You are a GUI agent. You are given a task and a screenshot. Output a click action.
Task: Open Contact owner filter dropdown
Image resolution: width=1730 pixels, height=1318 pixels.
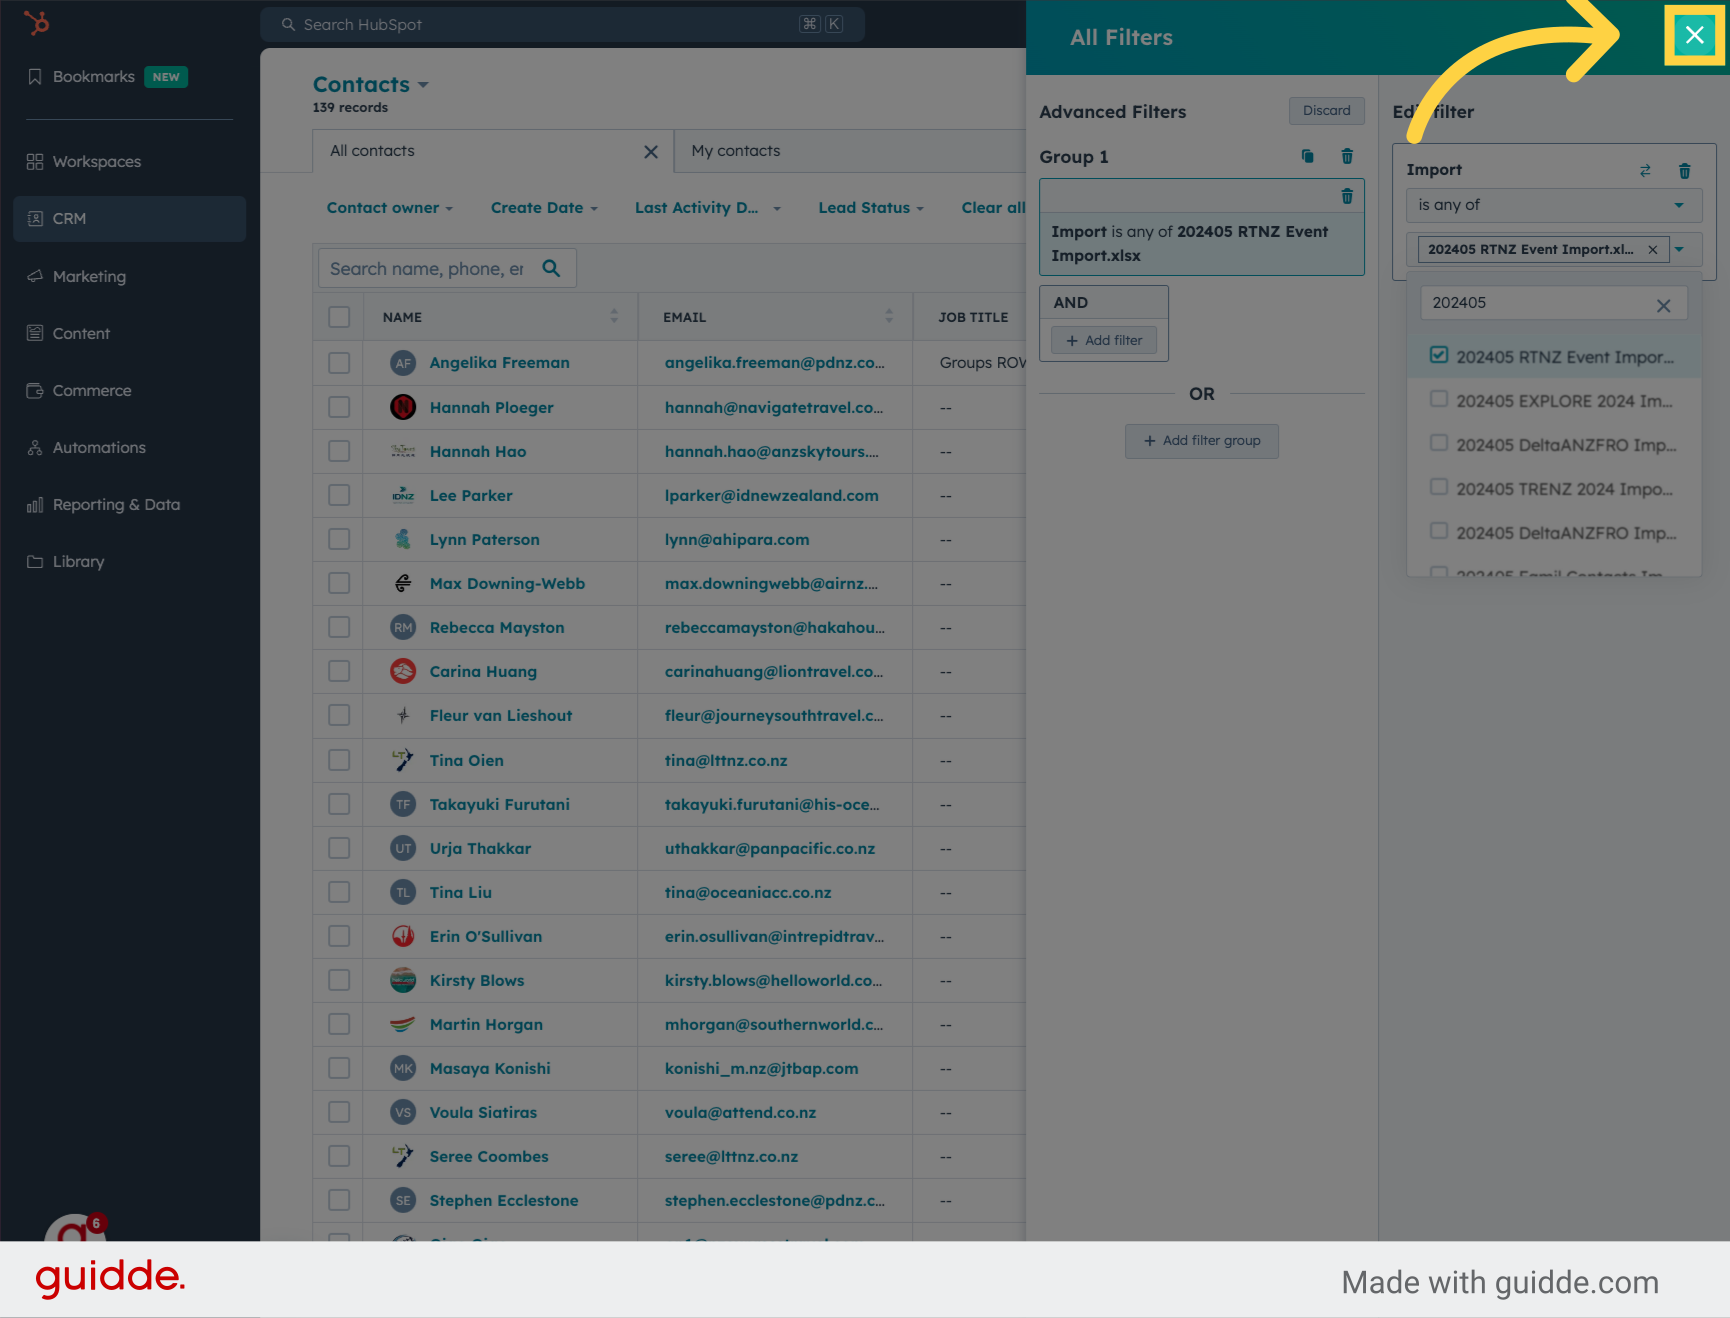[x=390, y=208]
